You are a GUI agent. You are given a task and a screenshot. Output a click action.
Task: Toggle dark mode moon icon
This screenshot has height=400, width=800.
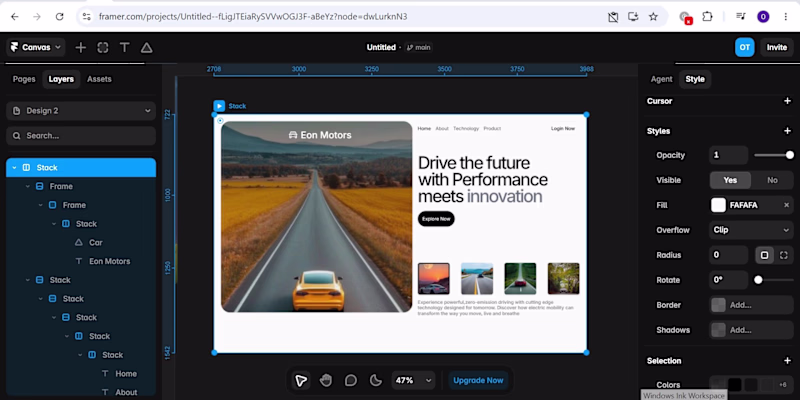click(x=376, y=380)
